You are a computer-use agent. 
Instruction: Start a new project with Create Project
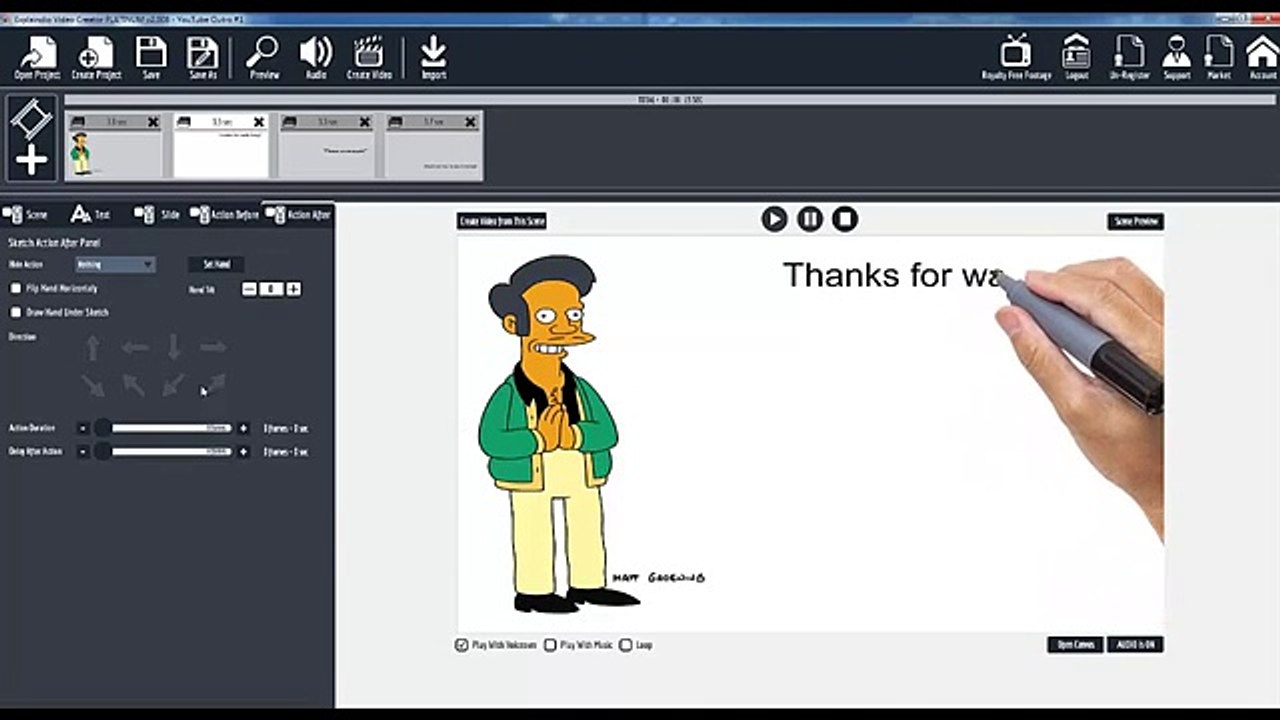(96, 58)
